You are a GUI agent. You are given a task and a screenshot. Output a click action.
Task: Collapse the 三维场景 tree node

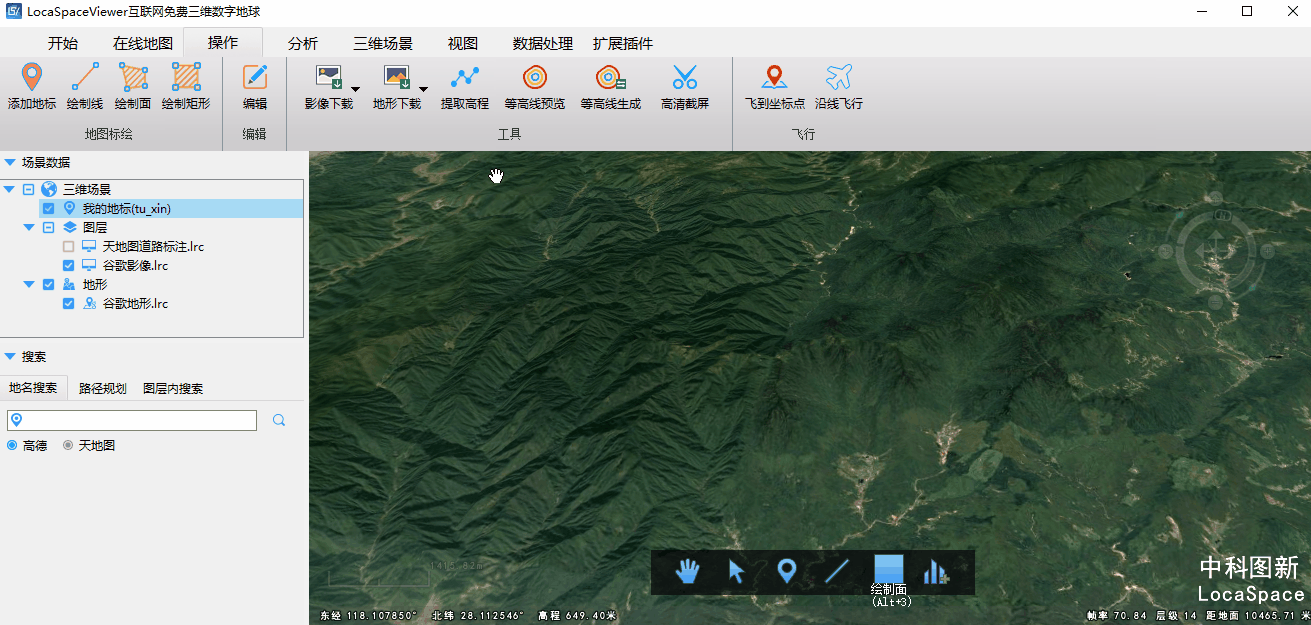(x=9, y=189)
